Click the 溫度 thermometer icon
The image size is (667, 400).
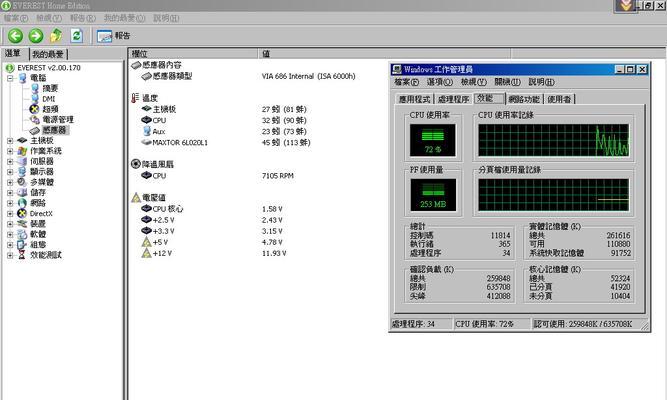[135, 98]
